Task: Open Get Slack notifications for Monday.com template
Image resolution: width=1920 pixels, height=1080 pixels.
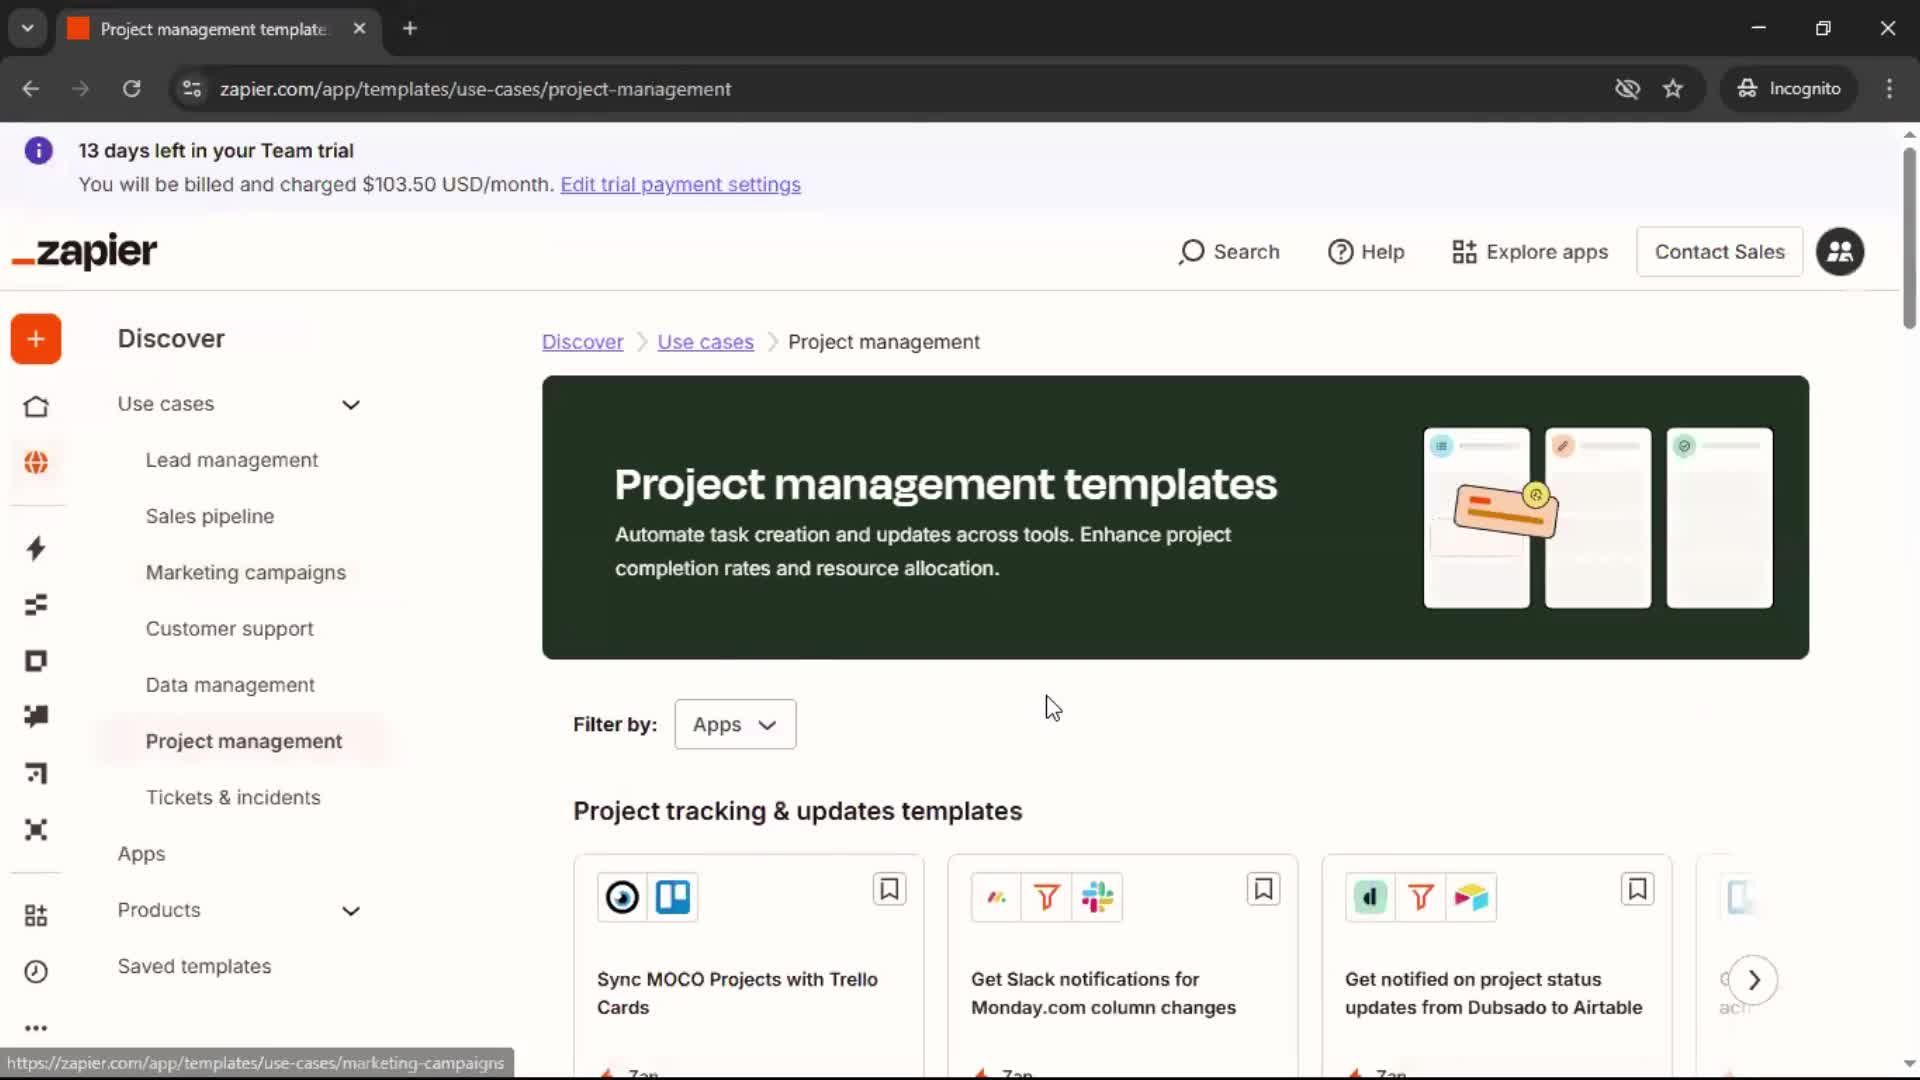Action: click(1103, 993)
